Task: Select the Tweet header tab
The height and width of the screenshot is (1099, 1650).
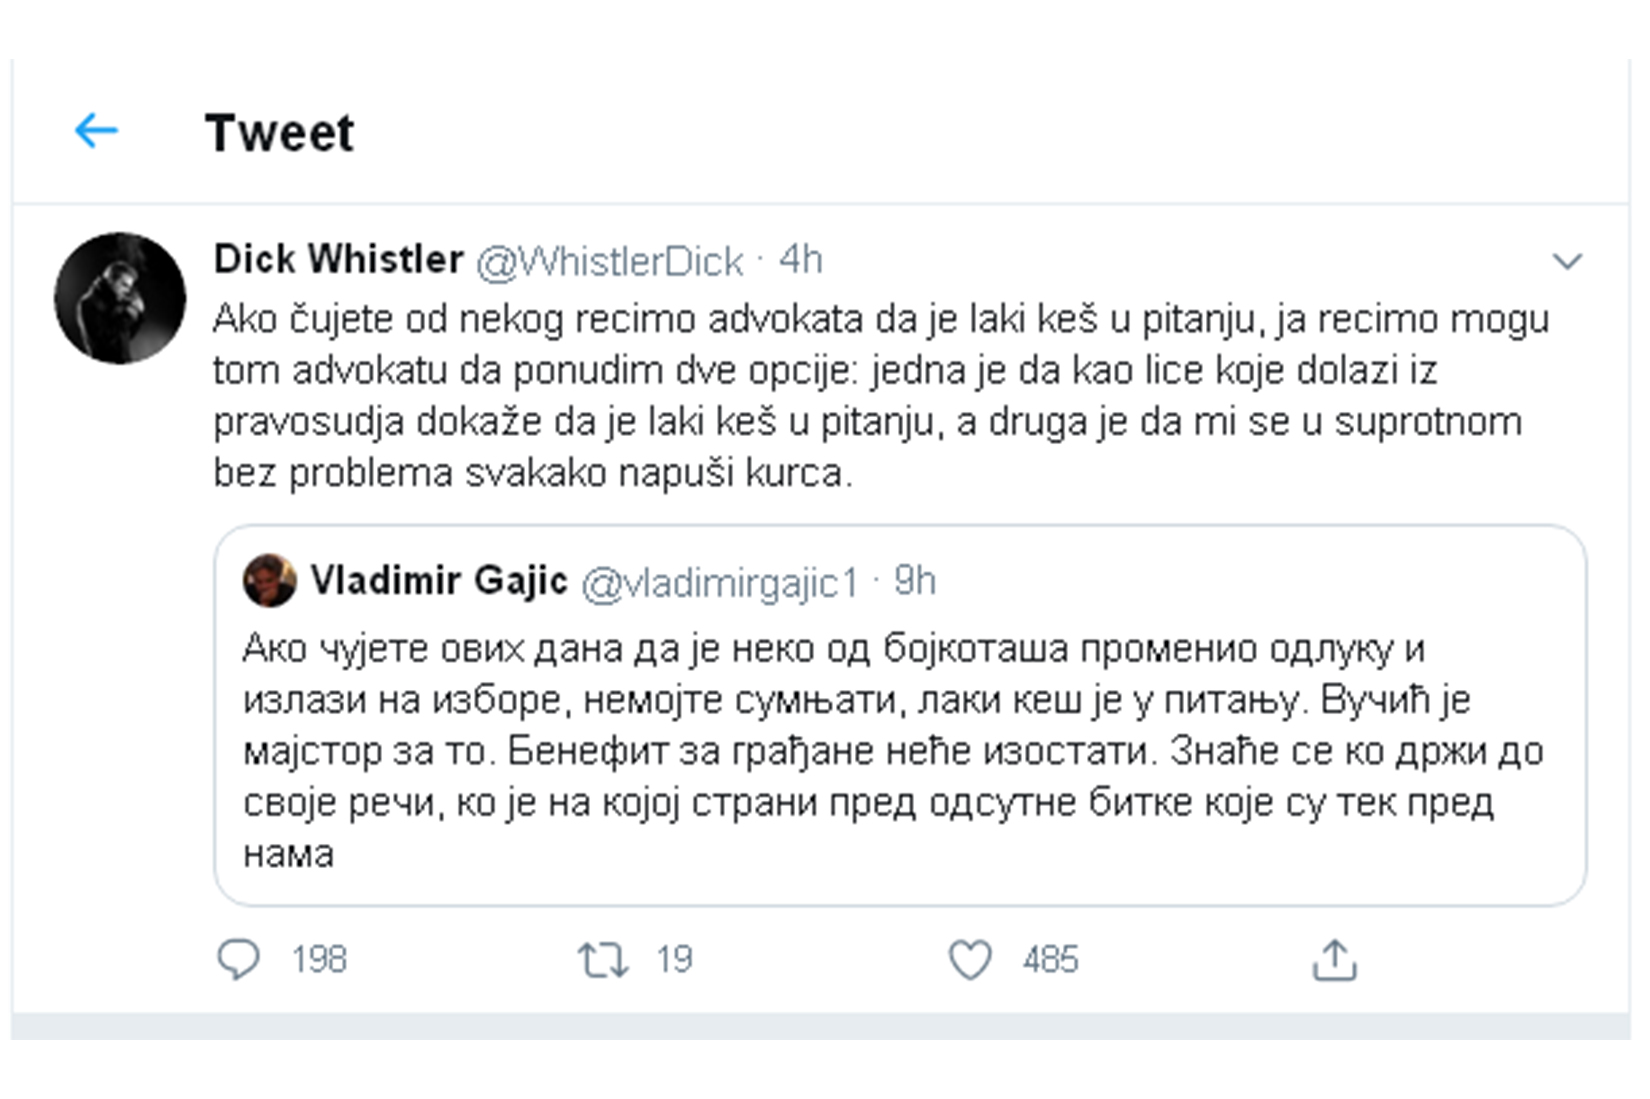Action: pyautogui.click(x=280, y=131)
